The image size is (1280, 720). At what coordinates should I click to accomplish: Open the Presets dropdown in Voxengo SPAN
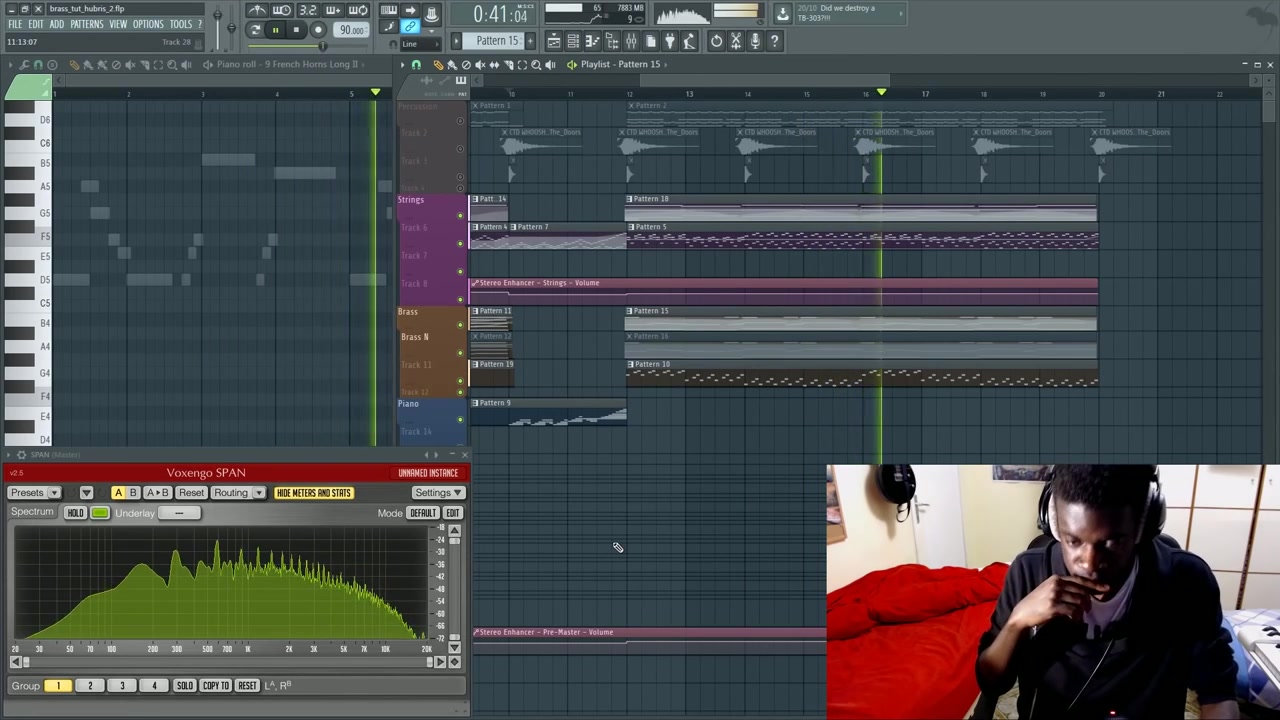tap(33, 493)
